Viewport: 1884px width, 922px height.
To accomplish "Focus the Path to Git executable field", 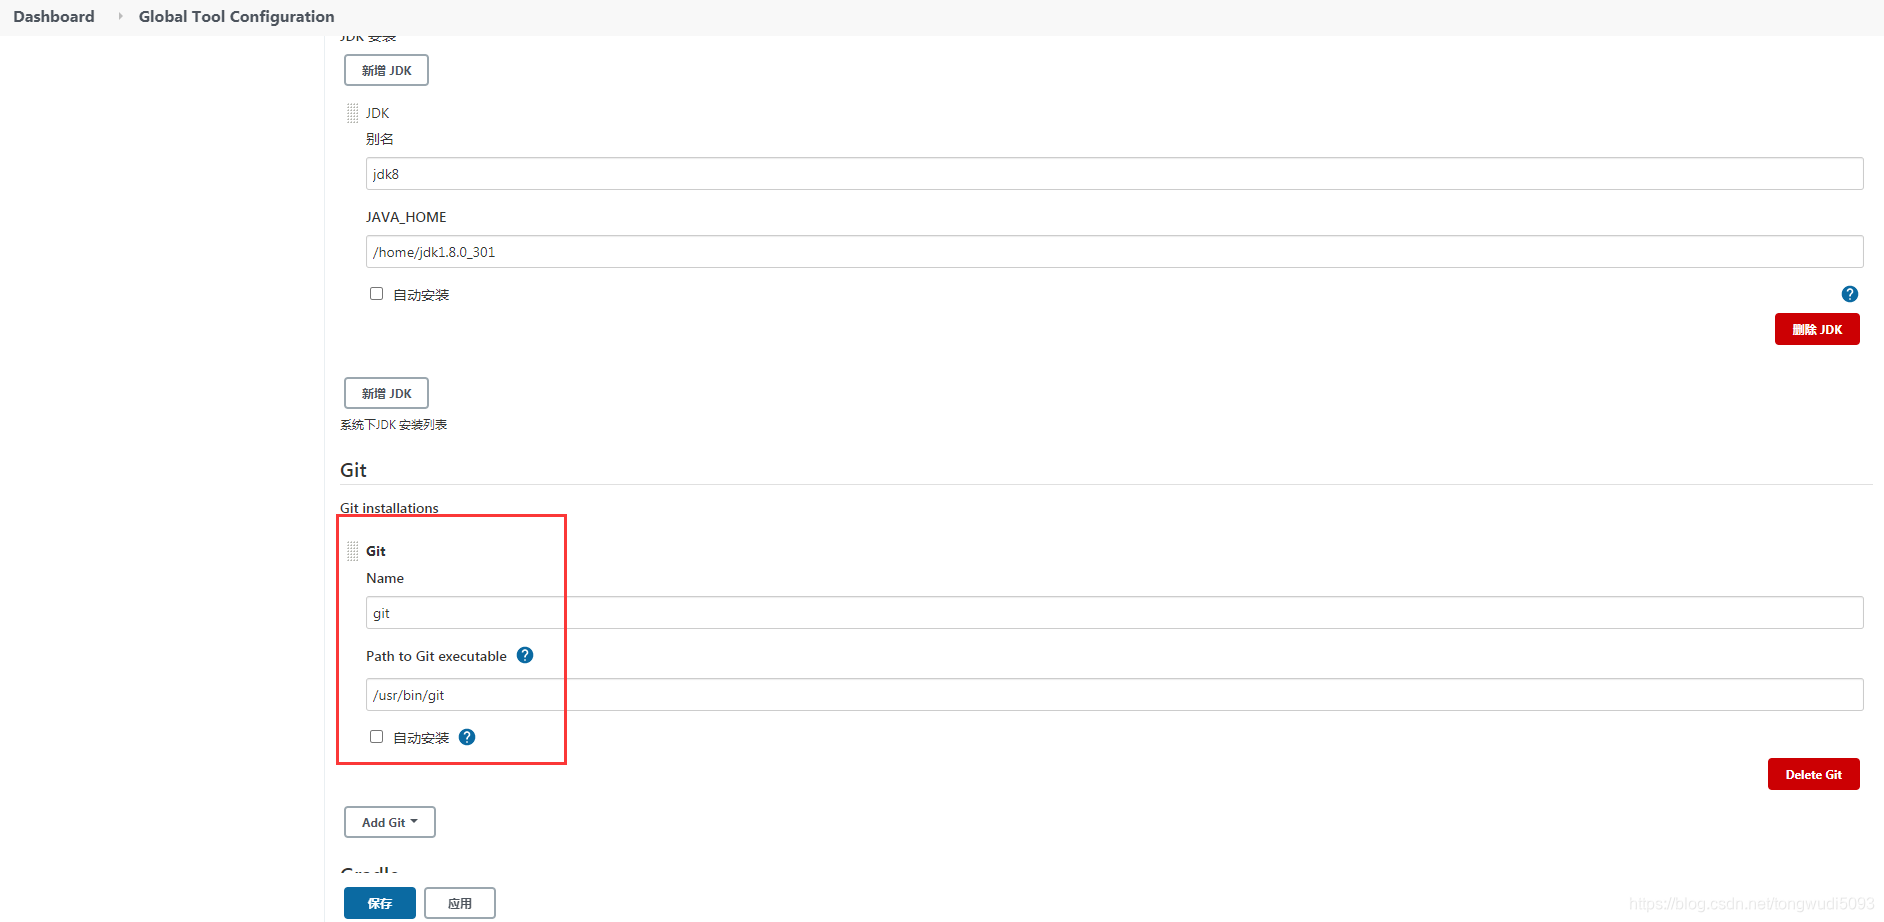I will pyautogui.click(x=1114, y=695).
